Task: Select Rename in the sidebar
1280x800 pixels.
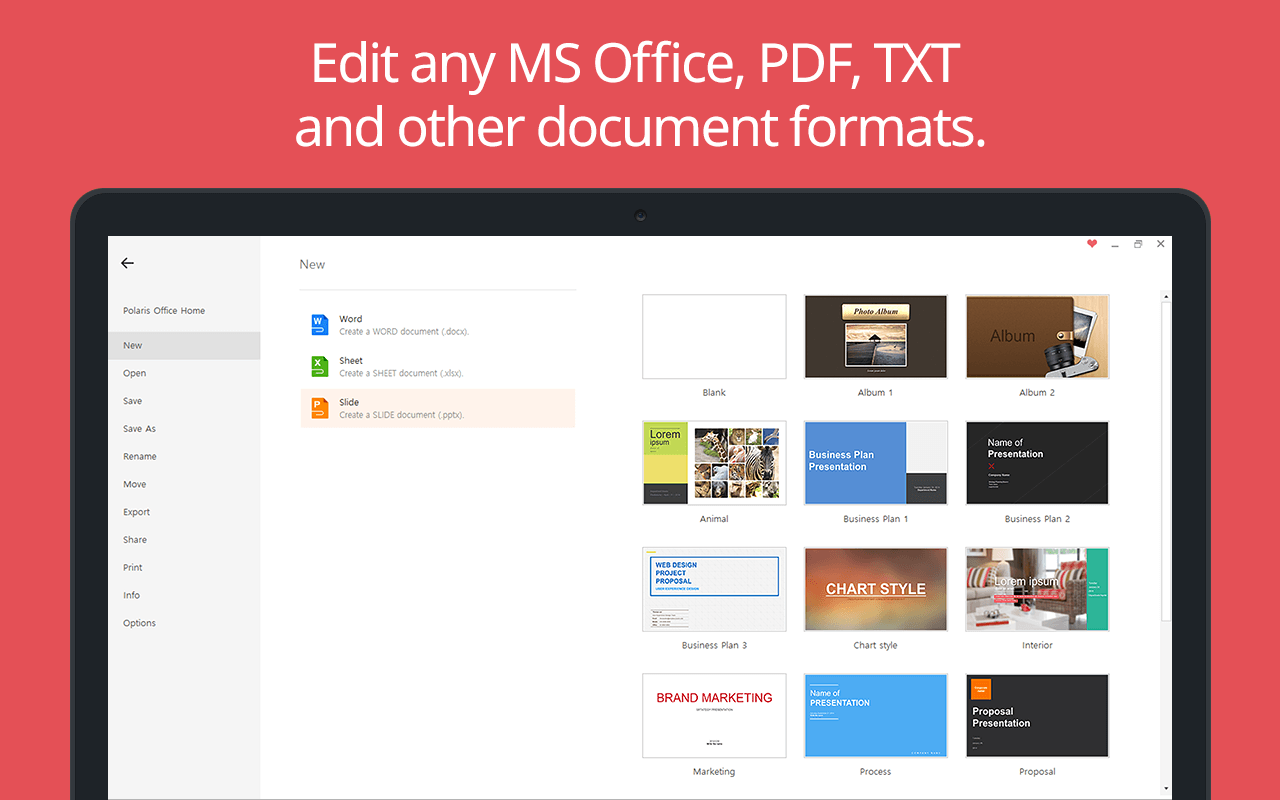Action: pyautogui.click(x=184, y=457)
